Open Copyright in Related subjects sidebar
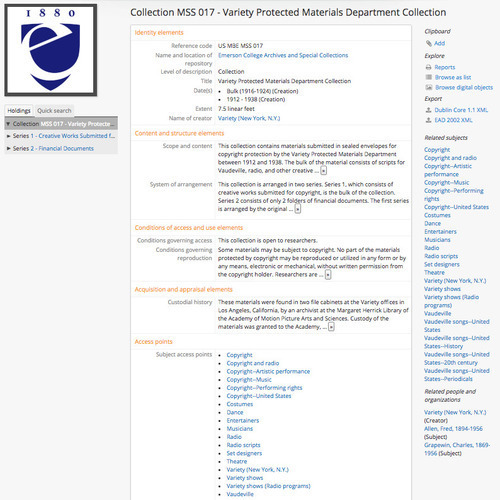 [437, 150]
